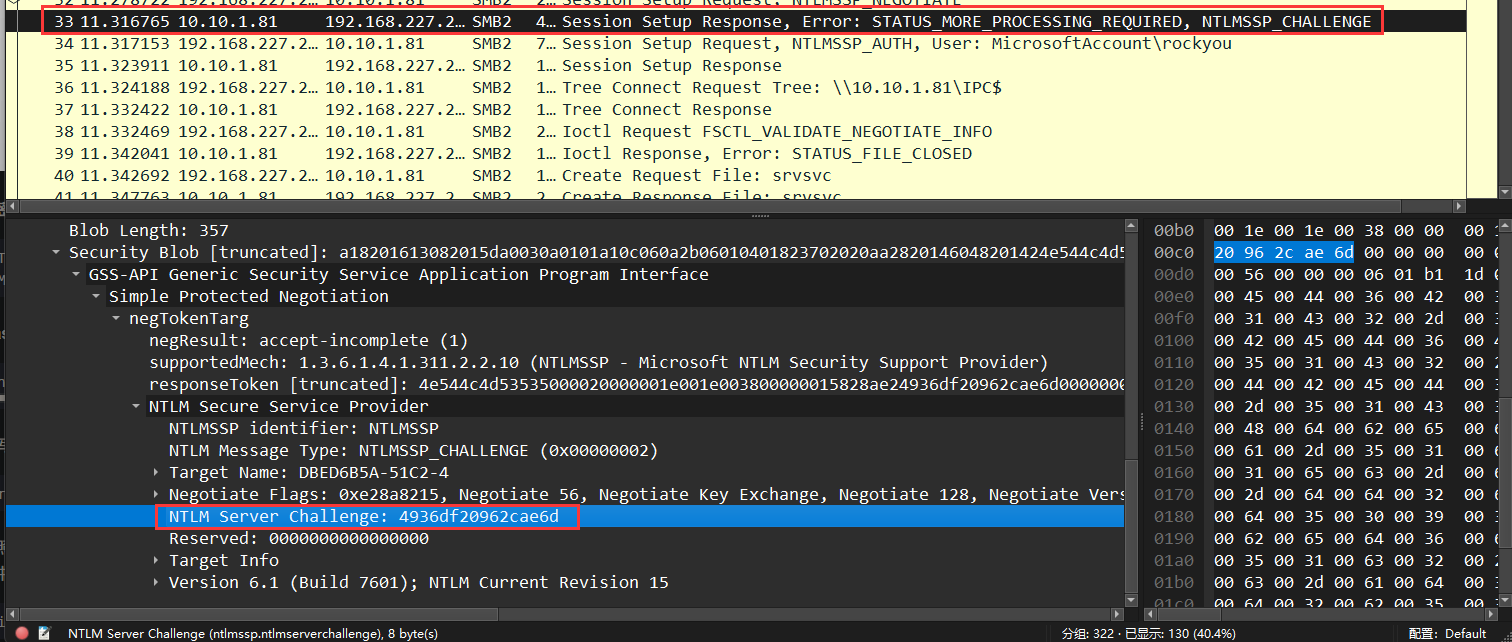Expand the Negotiate Flags field
This screenshot has width=1512, height=642.
[156, 495]
